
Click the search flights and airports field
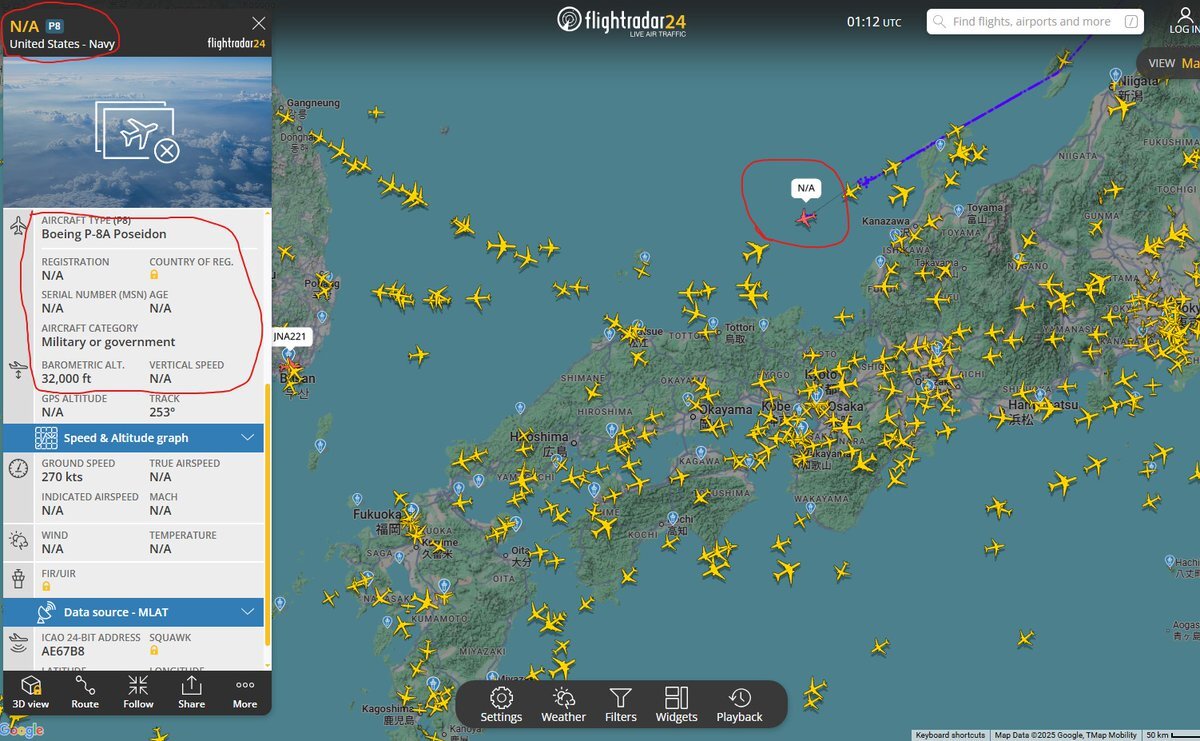tap(1035, 21)
